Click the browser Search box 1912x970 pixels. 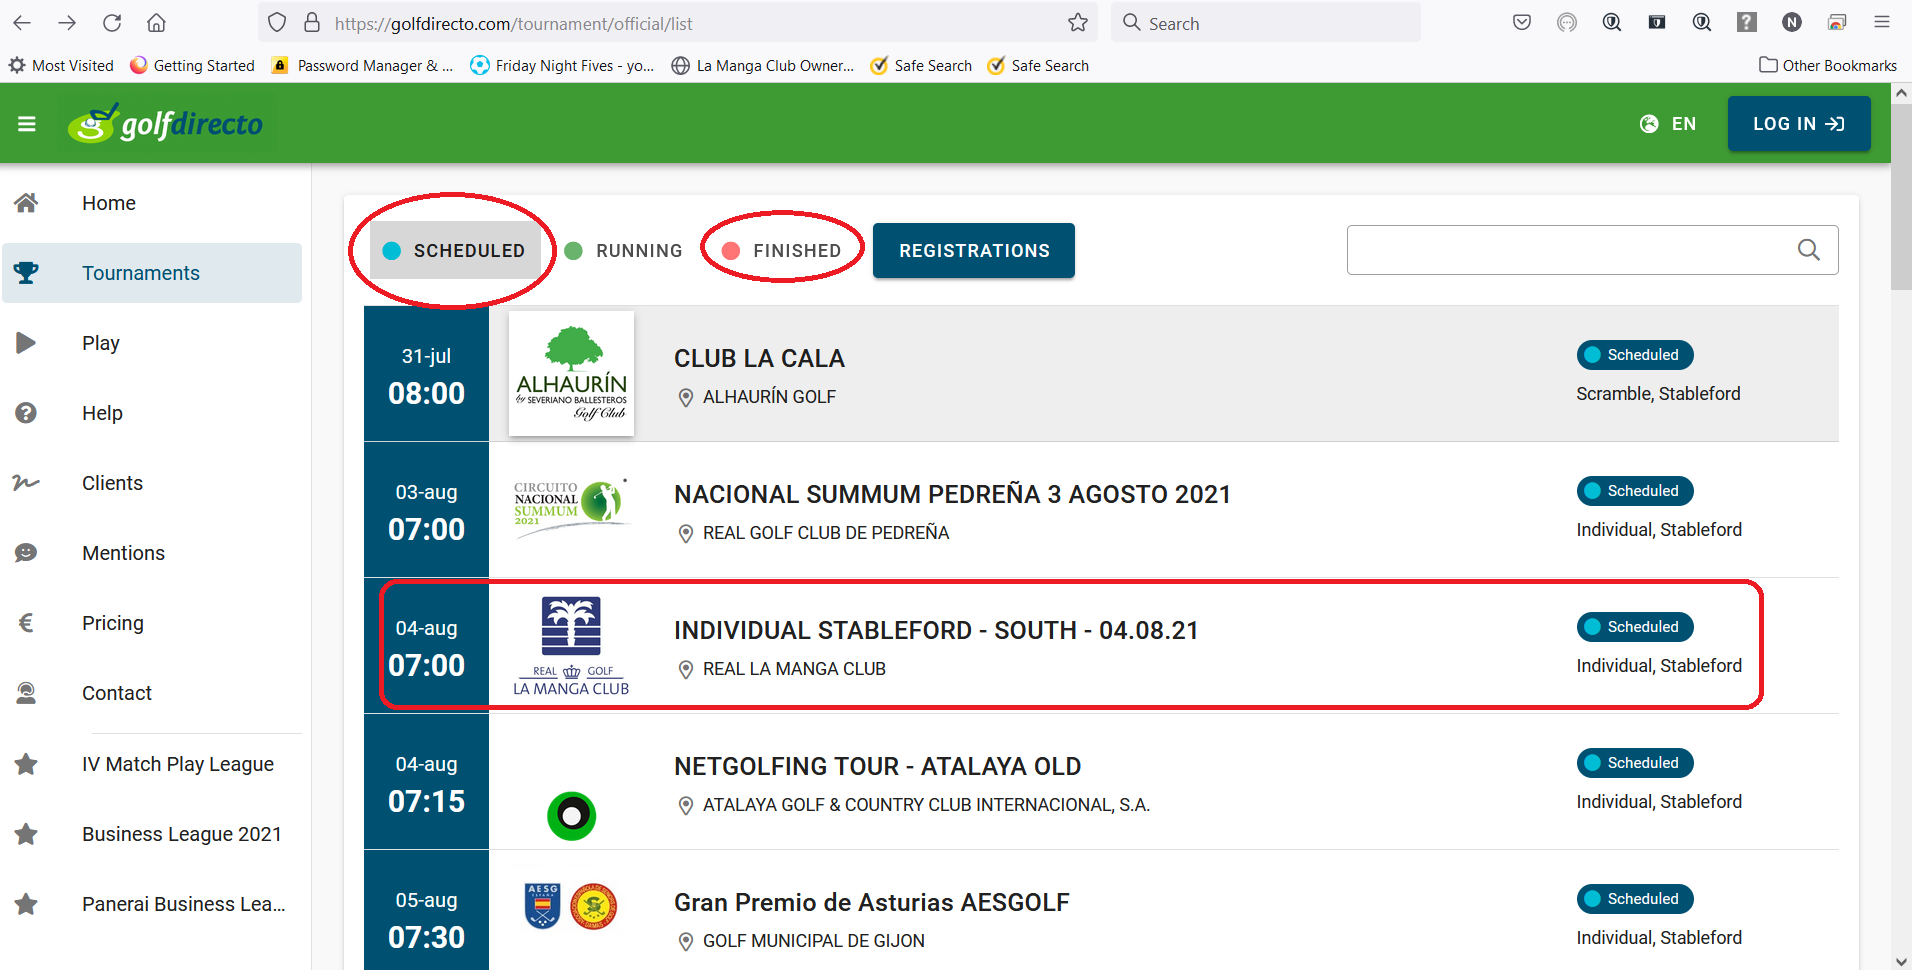pos(1265,22)
